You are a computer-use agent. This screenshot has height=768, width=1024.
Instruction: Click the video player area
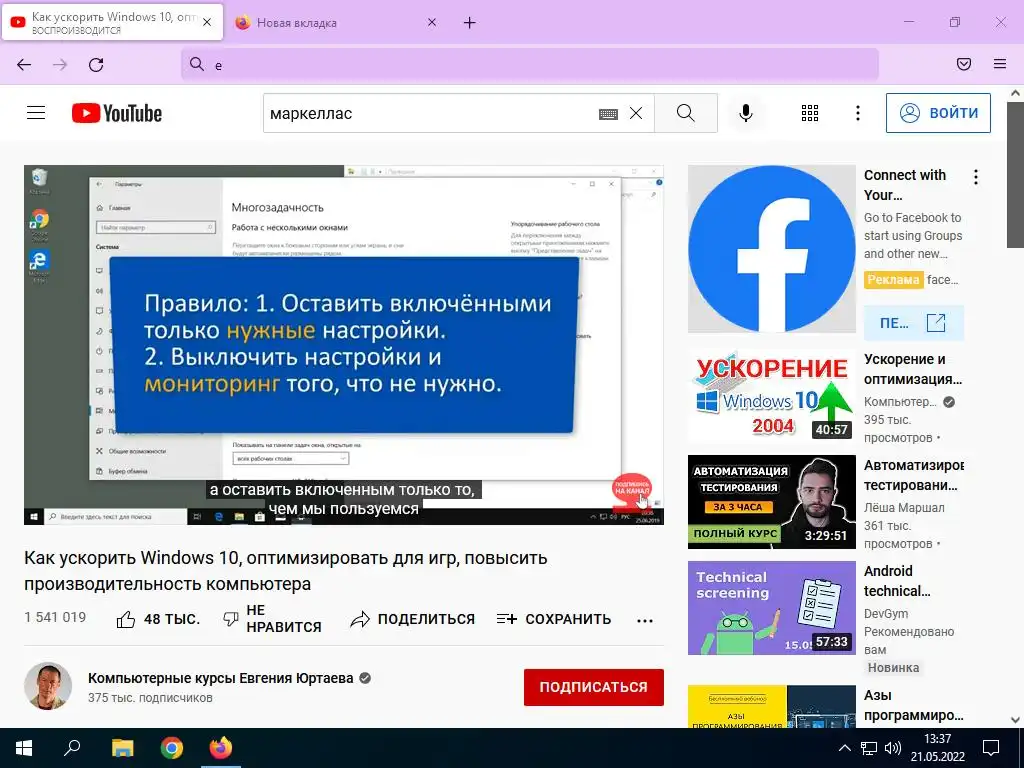pyautogui.click(x=344, y=345)
